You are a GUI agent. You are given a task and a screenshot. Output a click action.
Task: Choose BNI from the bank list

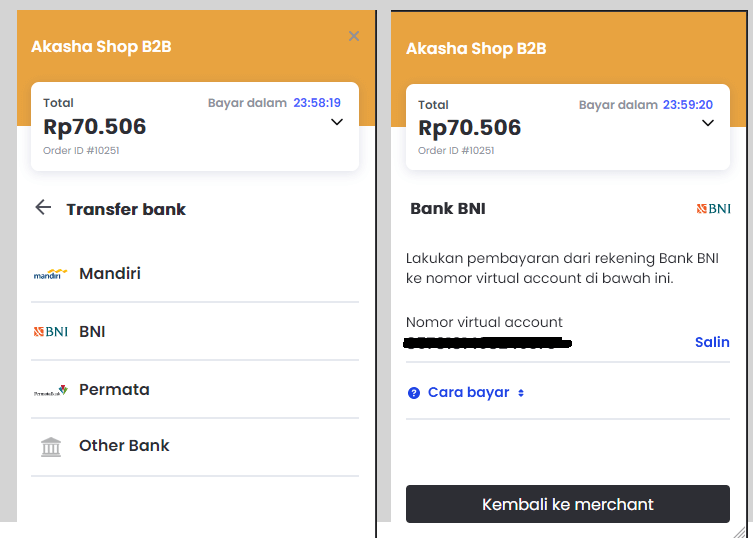point(92,332)
